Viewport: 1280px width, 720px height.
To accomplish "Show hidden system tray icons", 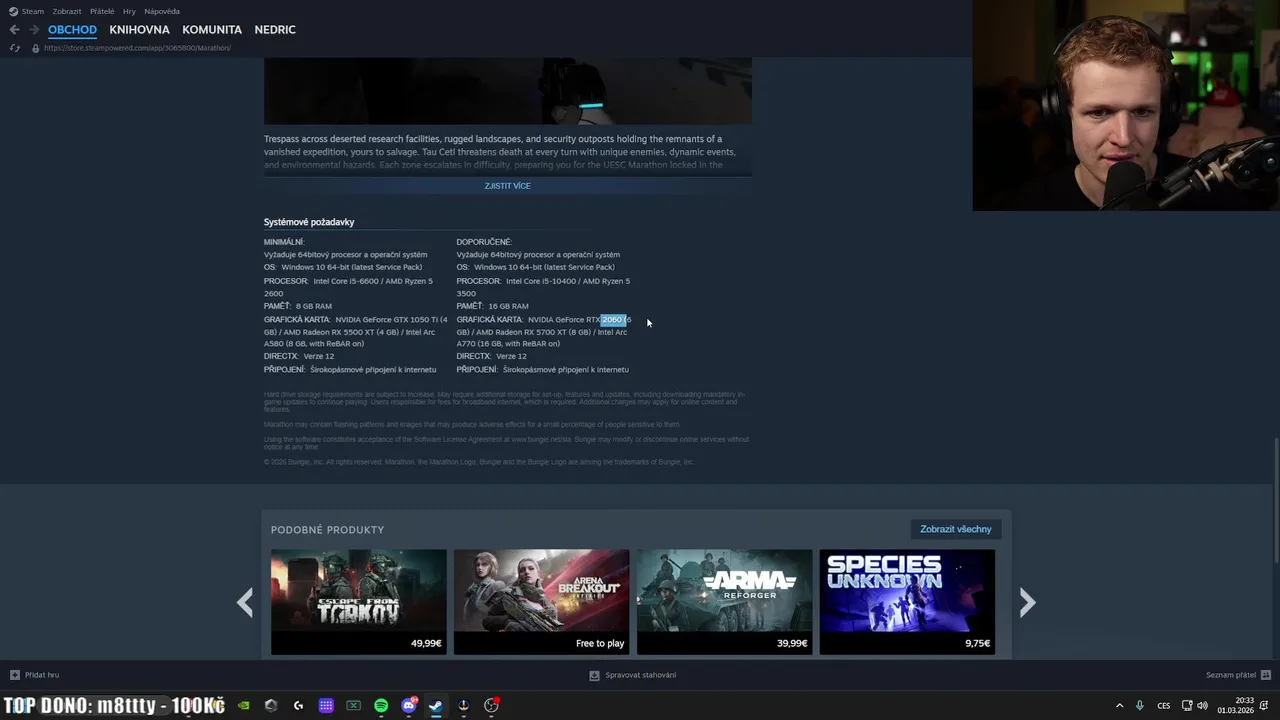I will tap(1119, 706).
